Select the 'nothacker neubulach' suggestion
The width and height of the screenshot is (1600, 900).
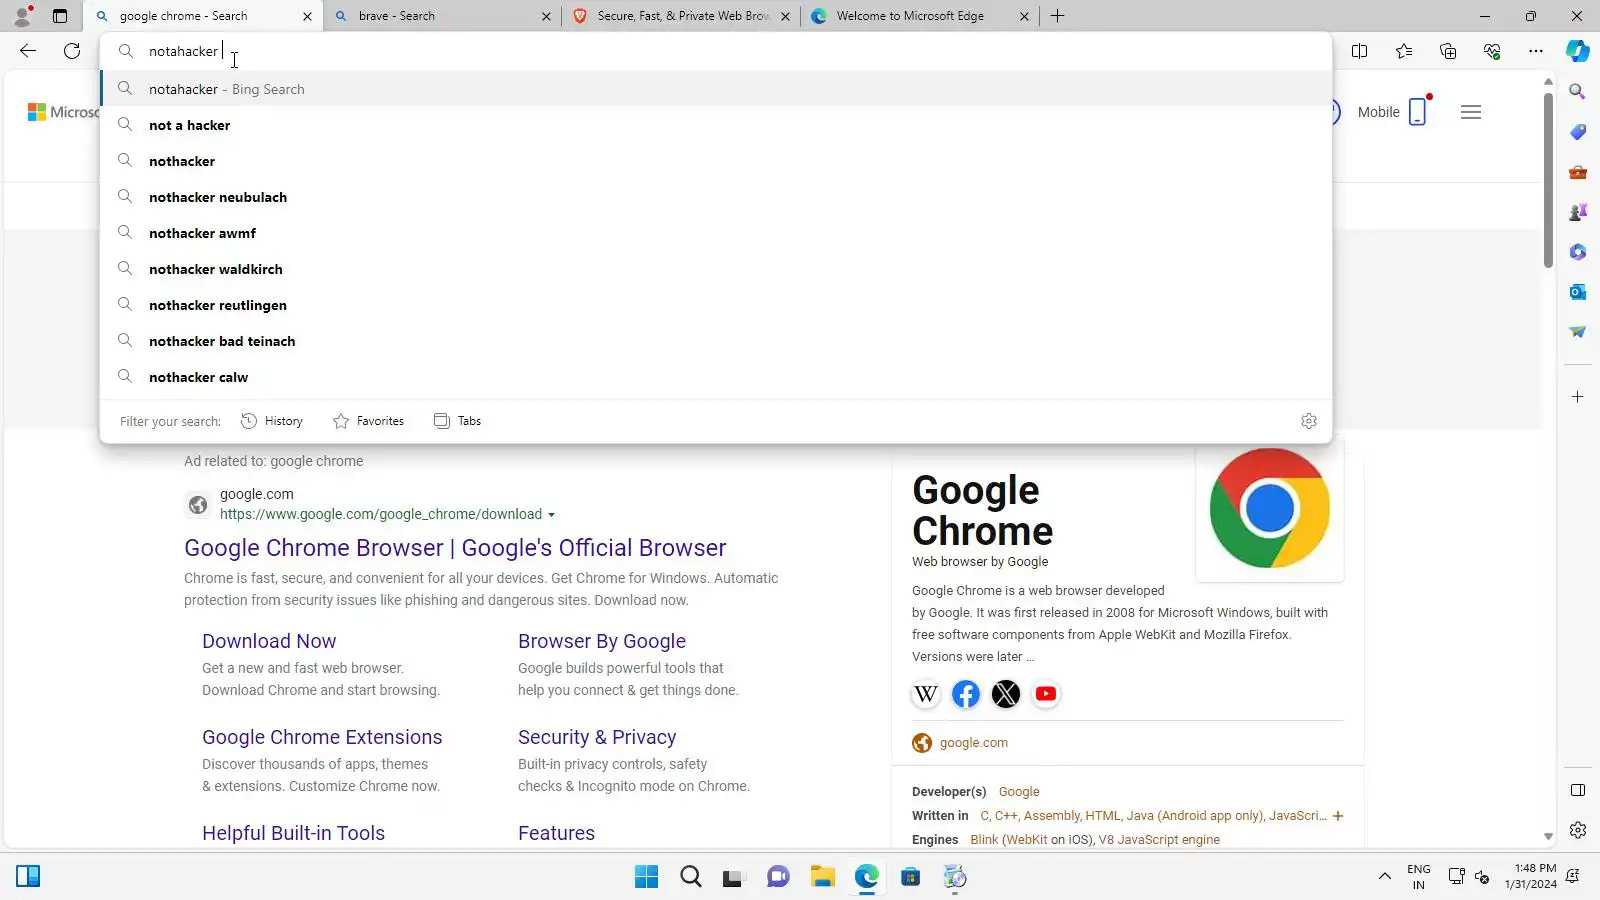(716, 197)
